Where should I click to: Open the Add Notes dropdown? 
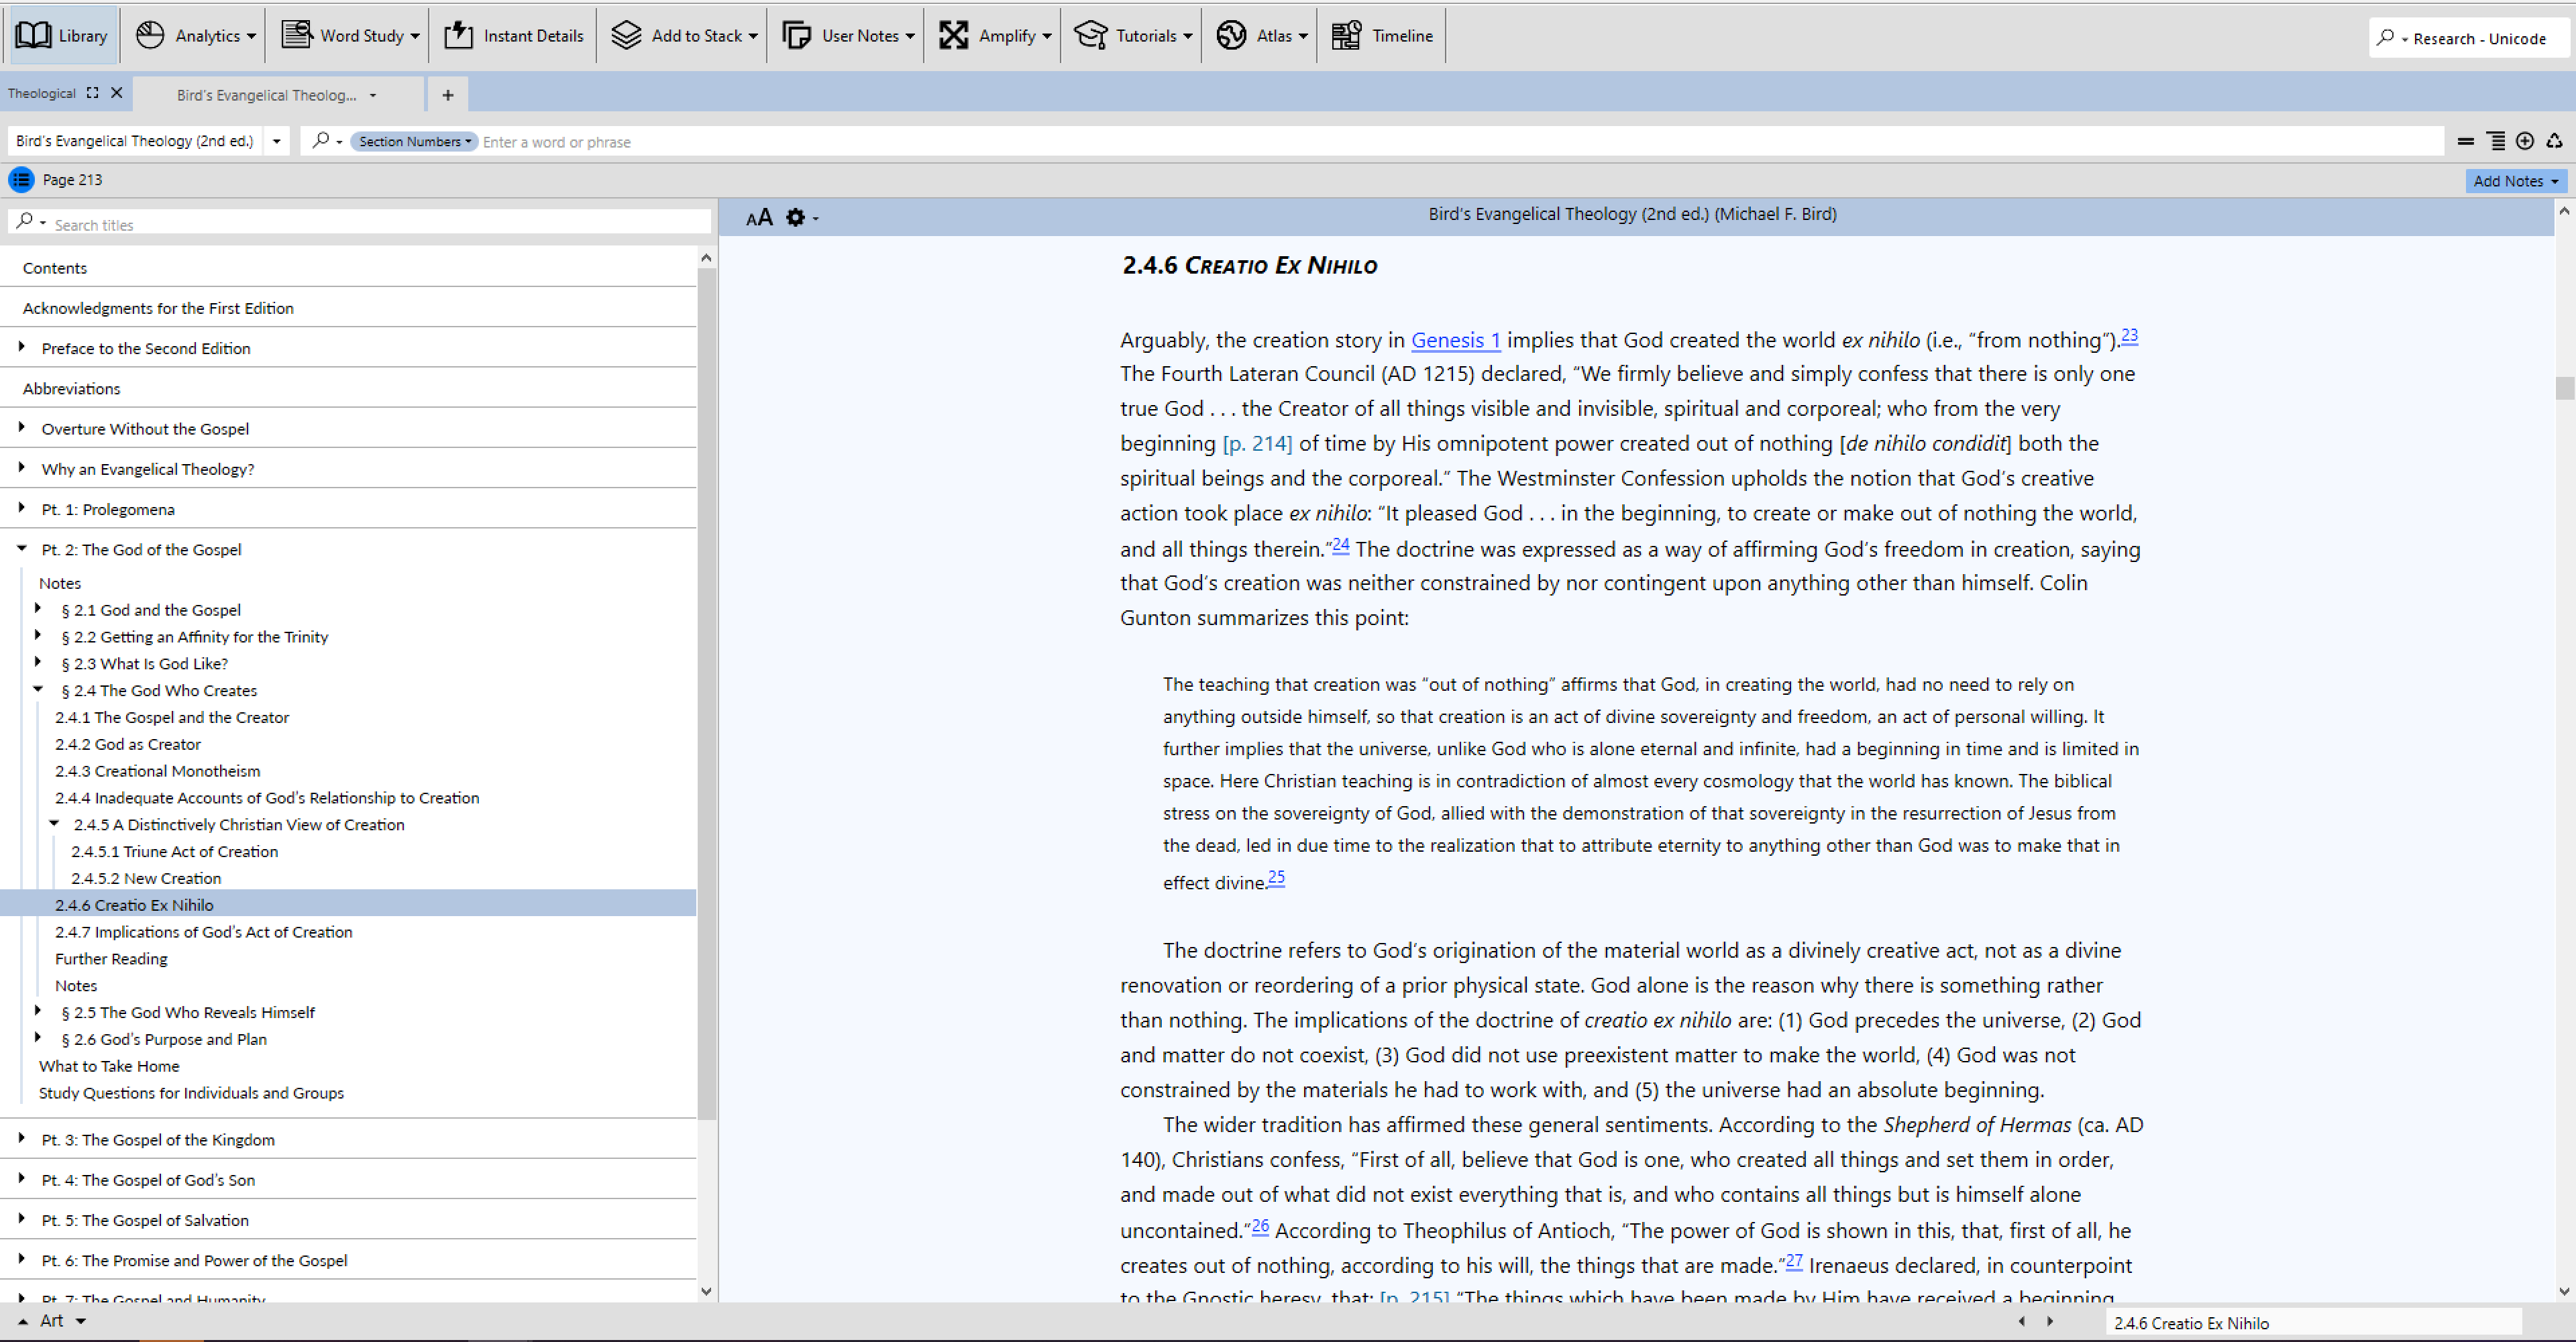pyautogui.click(x=2516, y=181)
